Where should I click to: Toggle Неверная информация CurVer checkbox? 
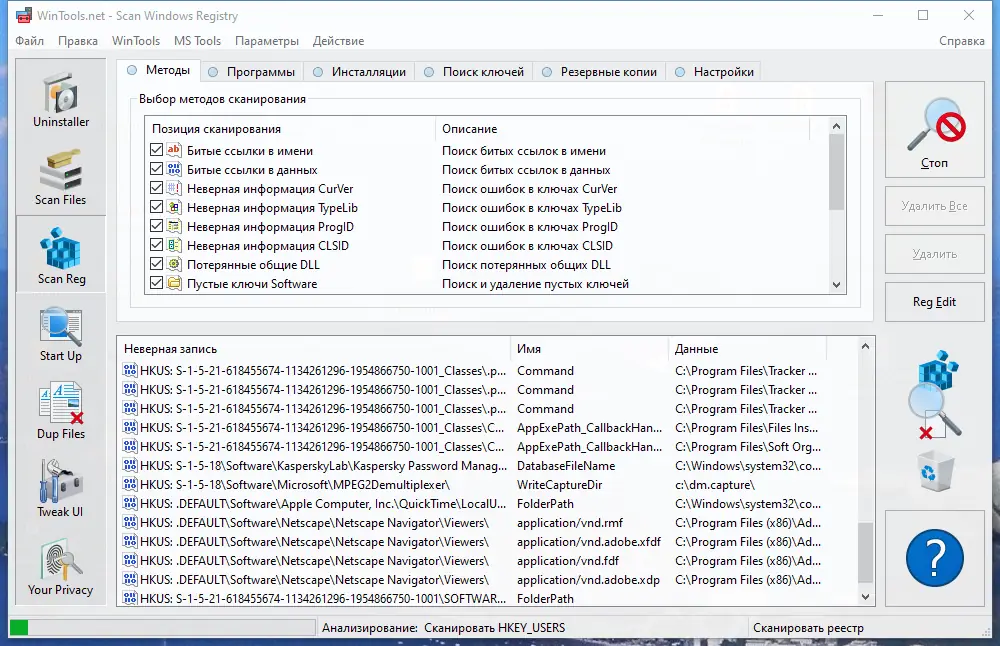156,189
